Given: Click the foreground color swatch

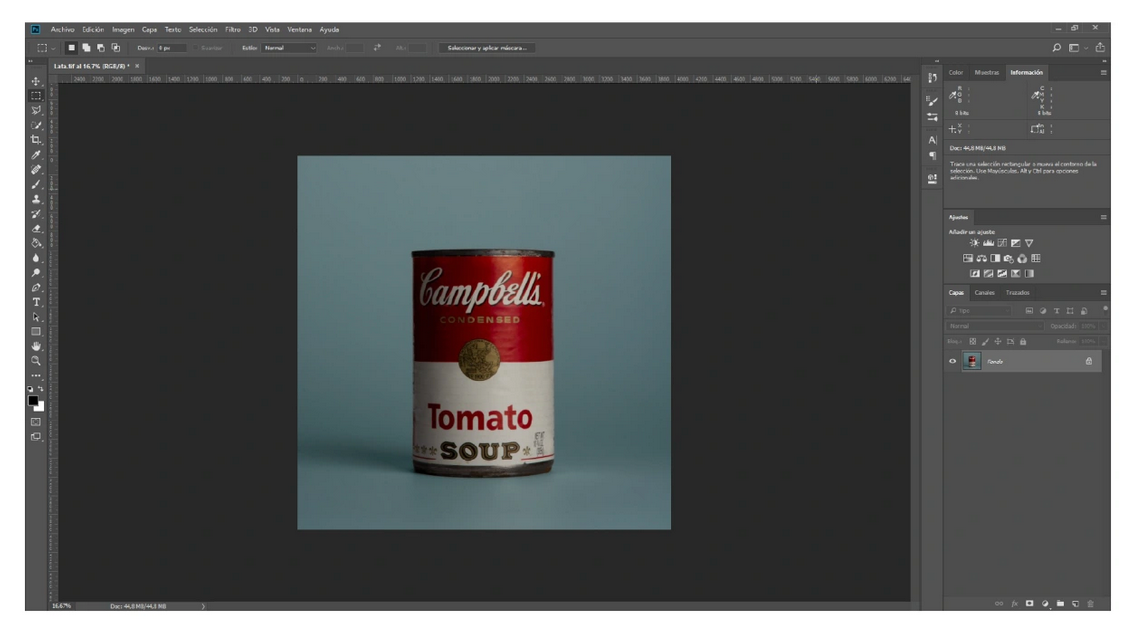Looking at the screenshot, I should [x=33, y=401].
